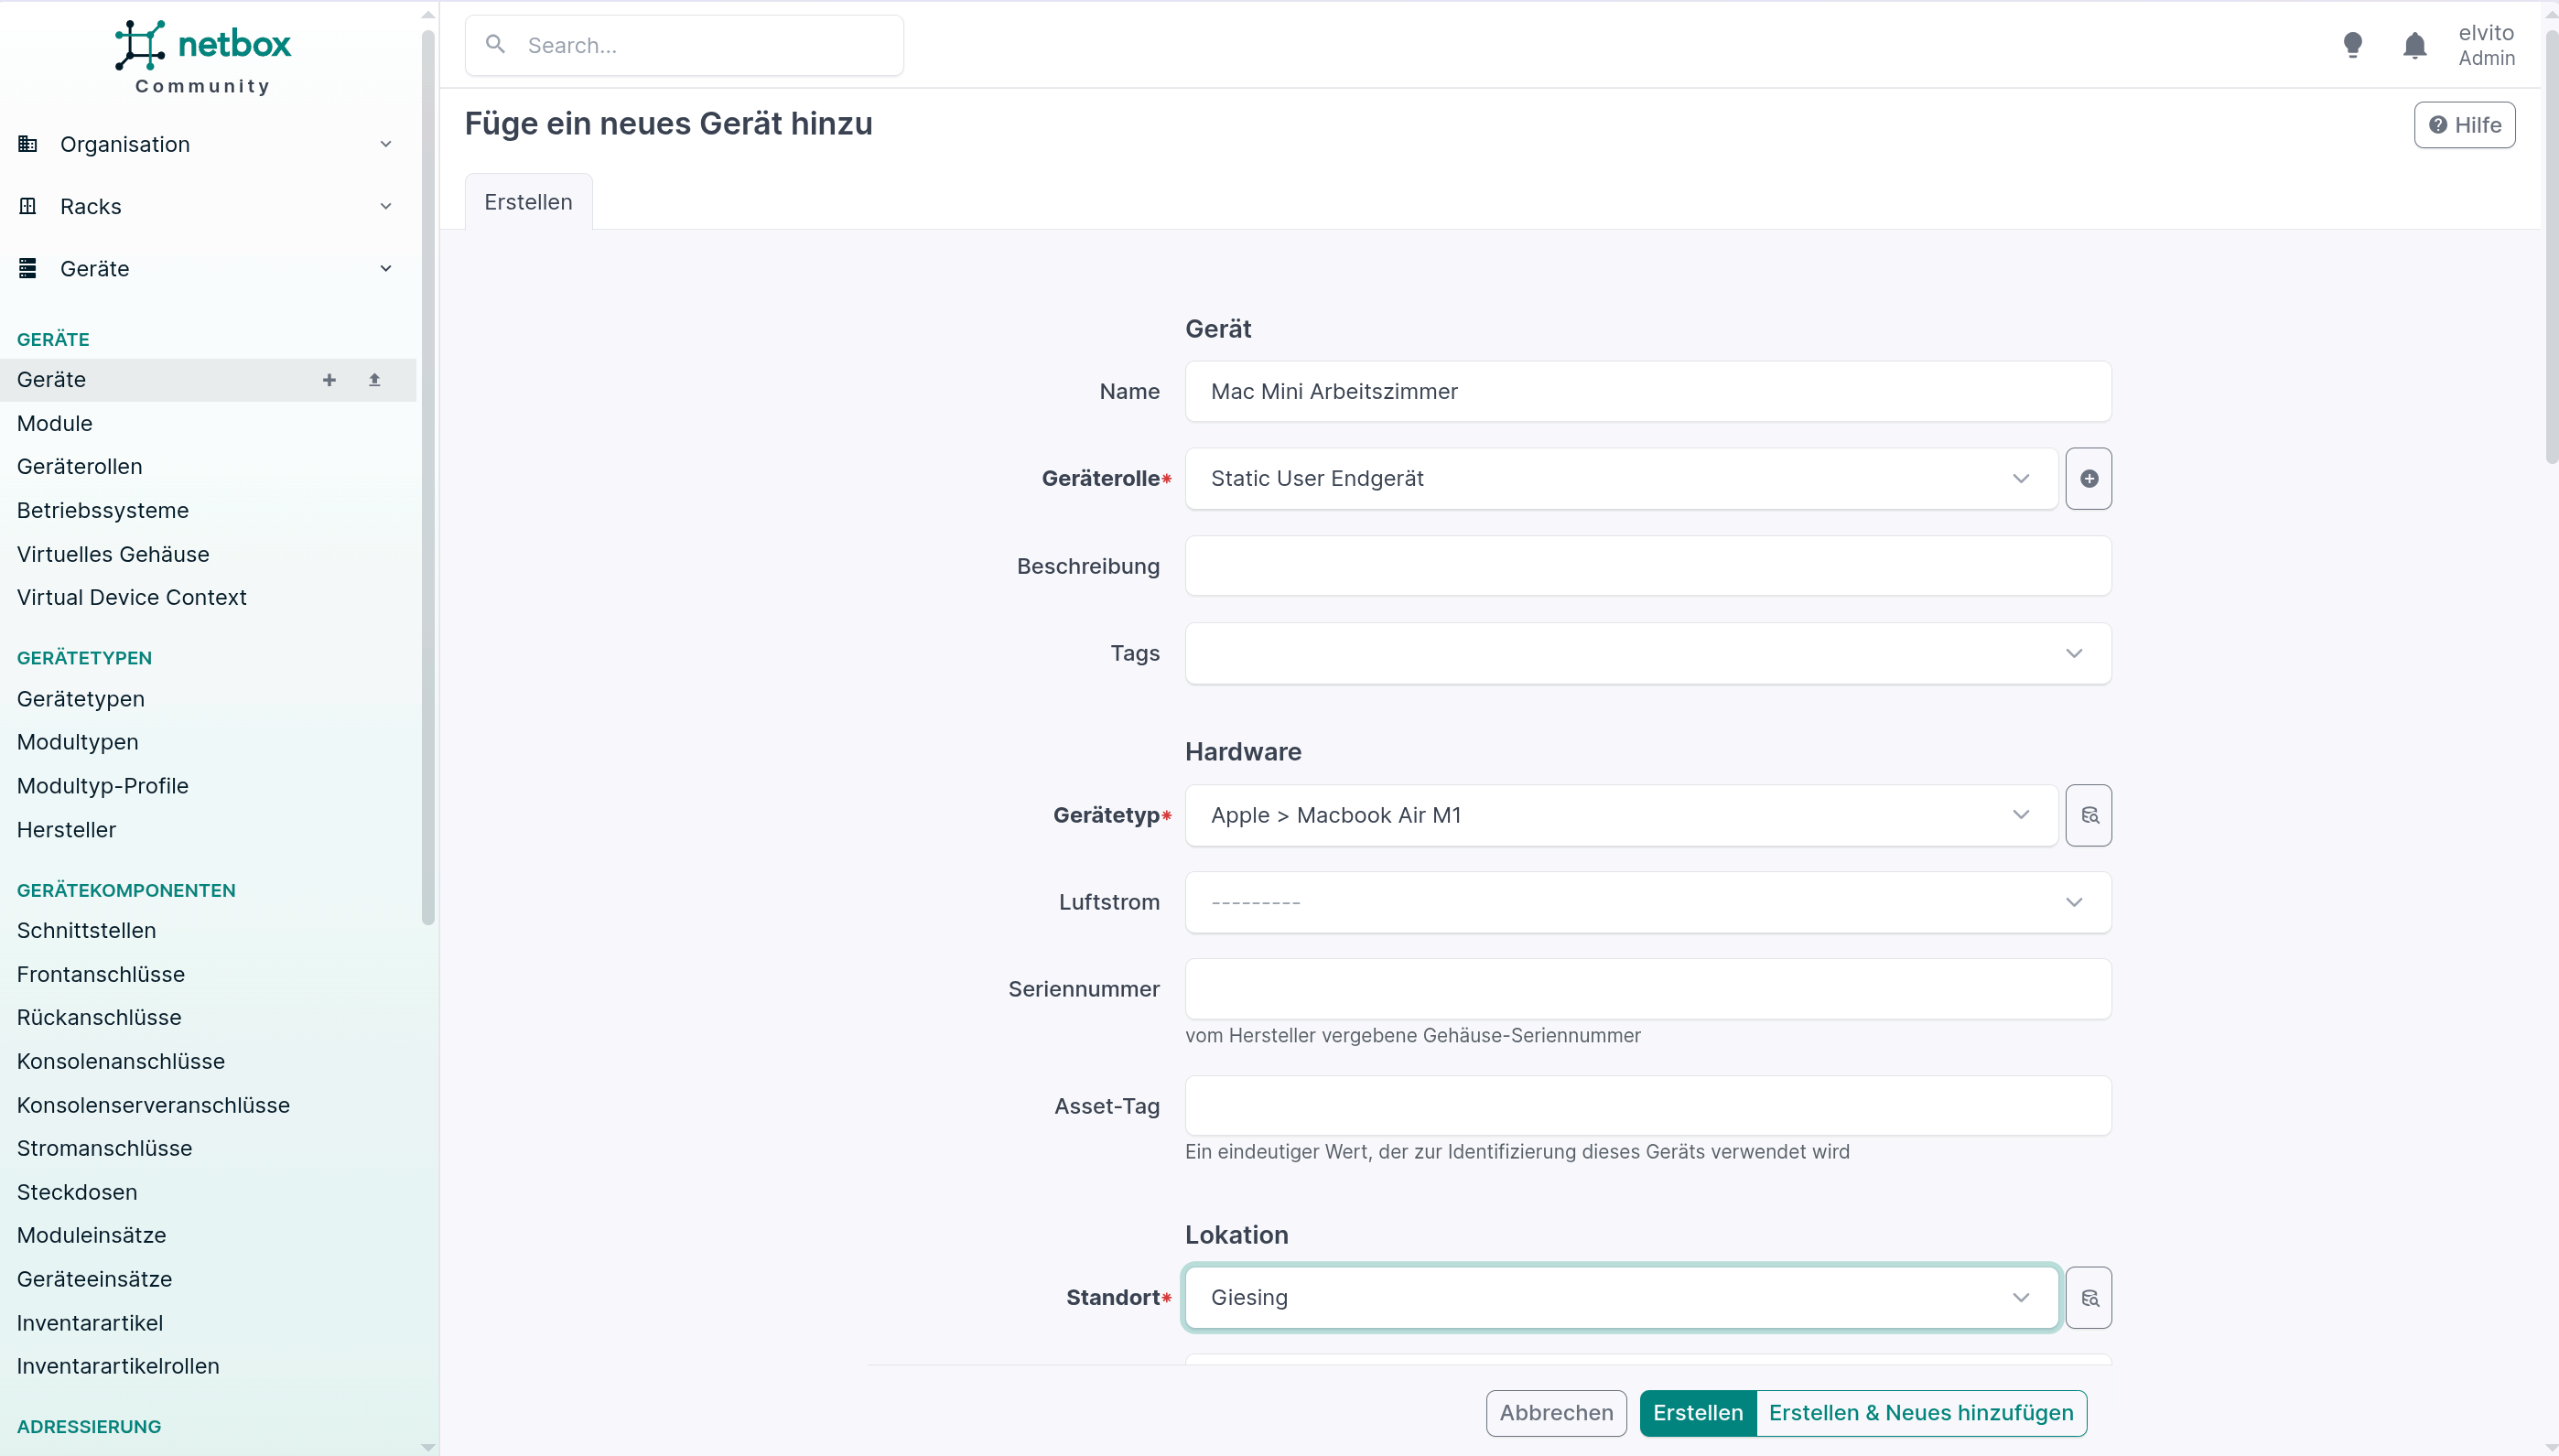Open the Gerätetyp dropdown
Image resolution: width=2559 pixels, height=1456 pixels.
1621,815
